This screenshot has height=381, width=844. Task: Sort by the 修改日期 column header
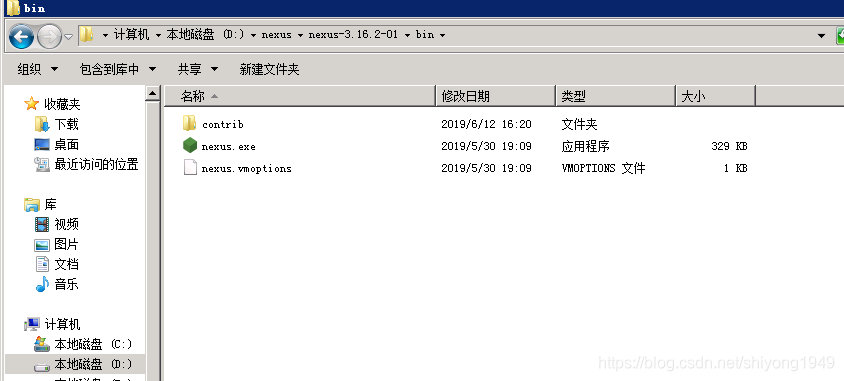coord(495,96)
